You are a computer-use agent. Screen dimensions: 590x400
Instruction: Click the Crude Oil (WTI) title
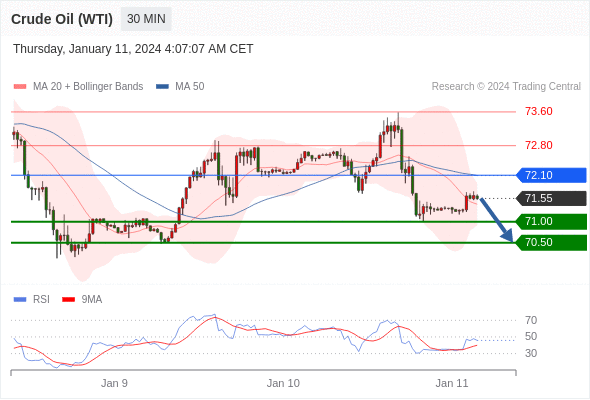[x=62, y=19]
